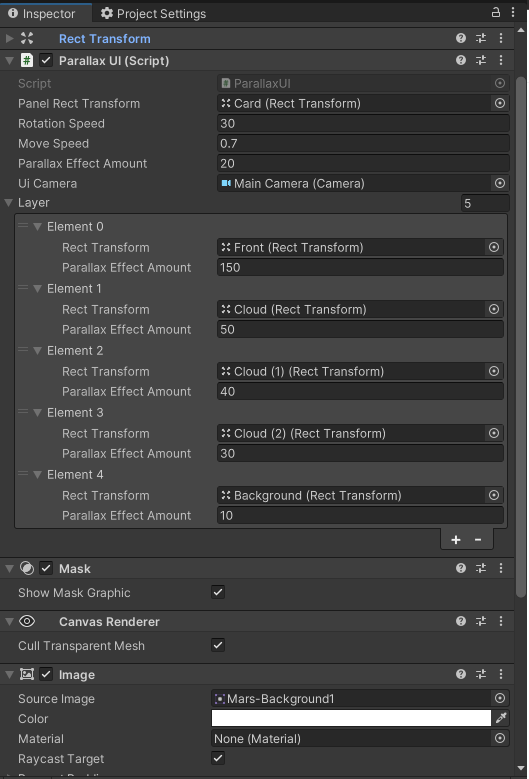Image resolution: width=529 pixels, height=779 pixels.
Task: Open the Inspector panel kebab menu
Action: (513, 12)
